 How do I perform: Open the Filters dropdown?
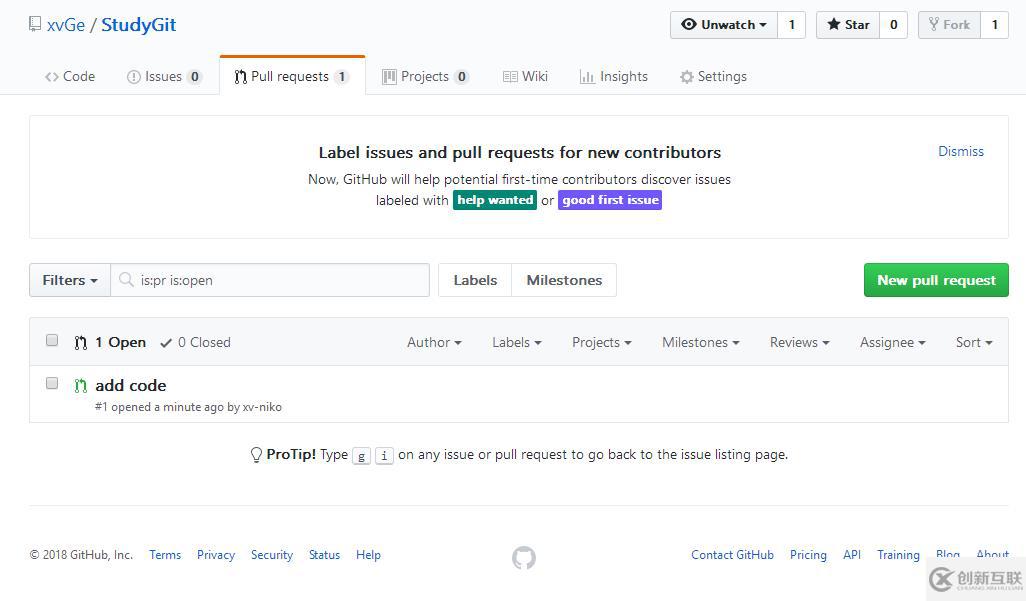tap(69, 280)
